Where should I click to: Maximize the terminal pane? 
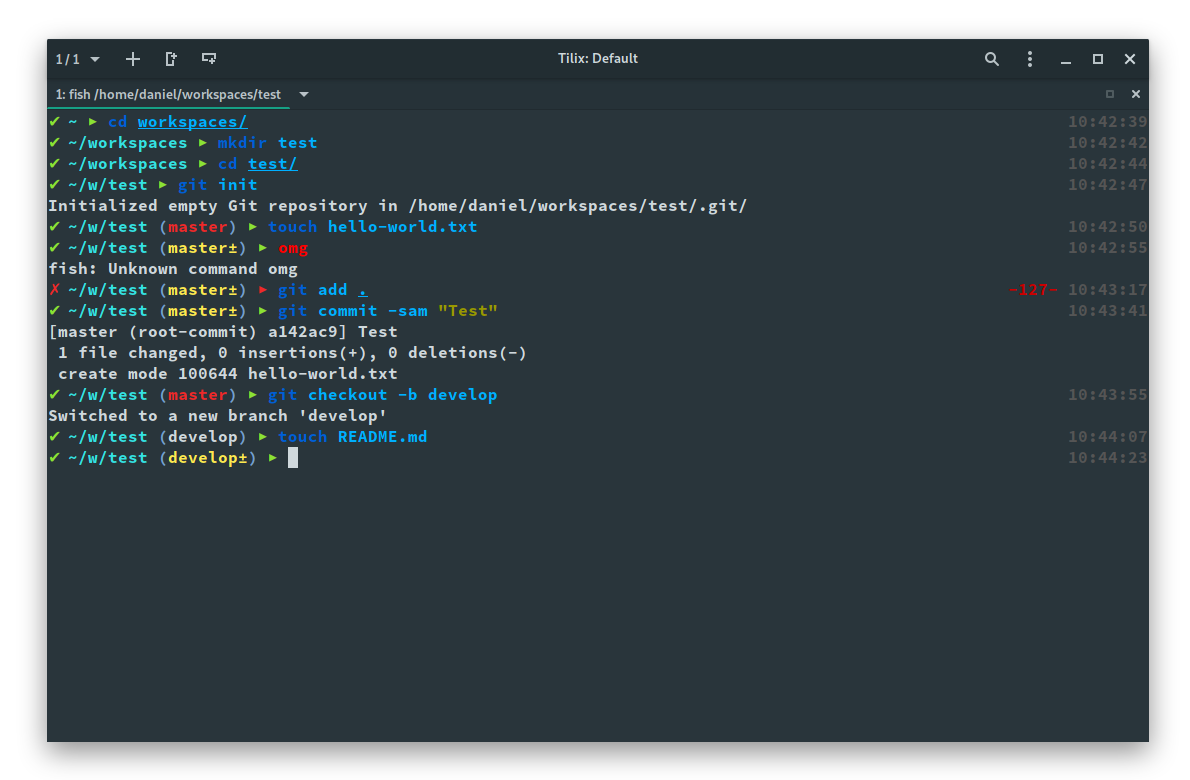pos(1110,94)
